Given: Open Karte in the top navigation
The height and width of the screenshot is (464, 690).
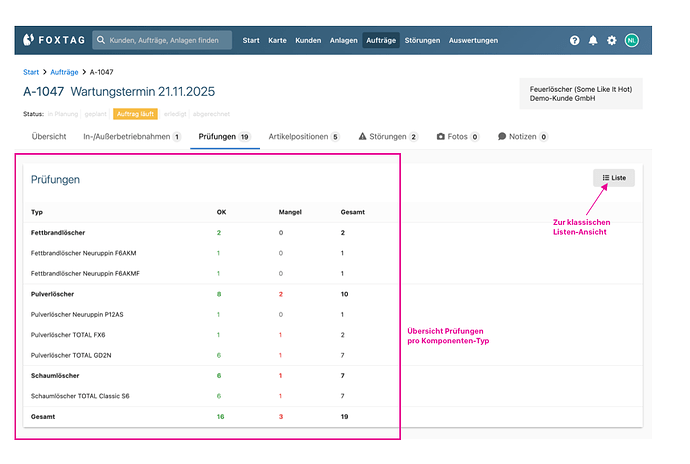Looking at the screenshot, I should (277, 41).
